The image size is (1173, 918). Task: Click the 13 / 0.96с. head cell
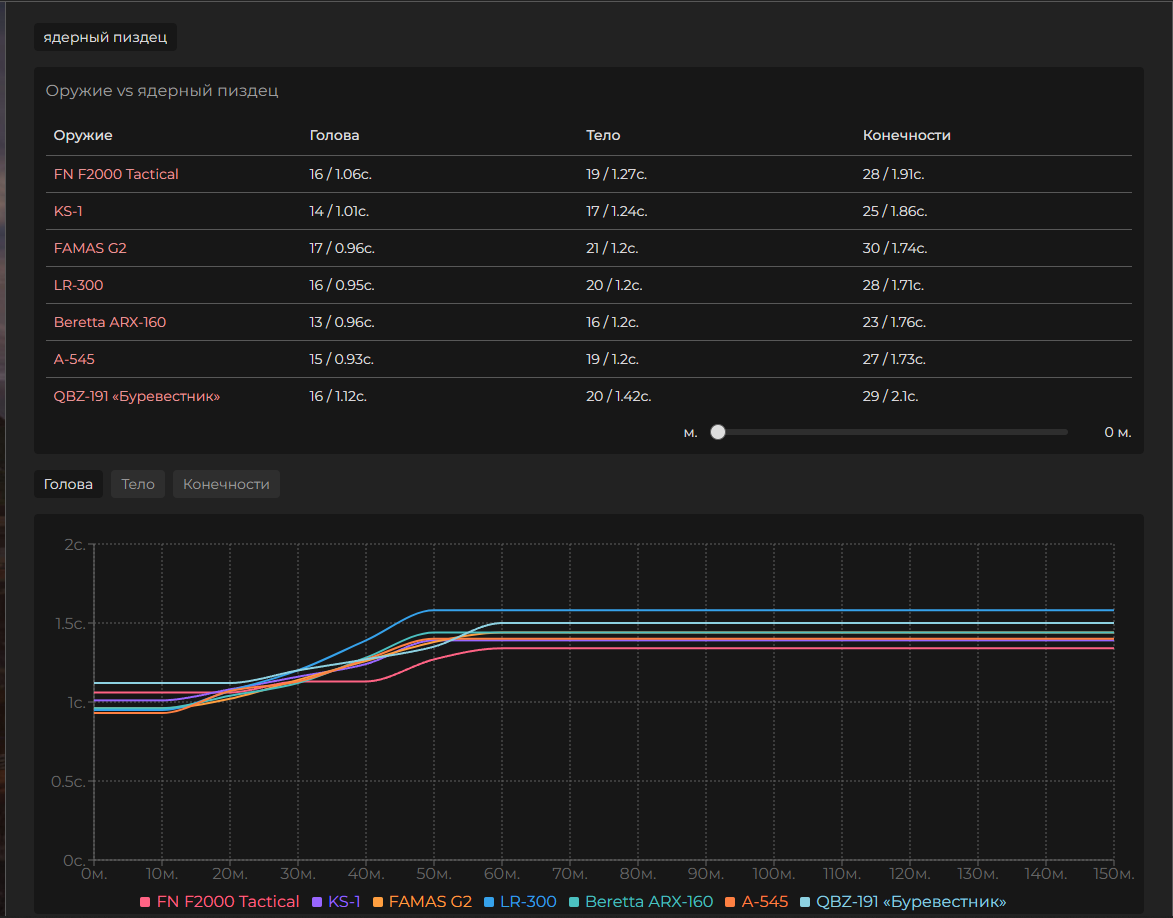(x=342, y=322)
